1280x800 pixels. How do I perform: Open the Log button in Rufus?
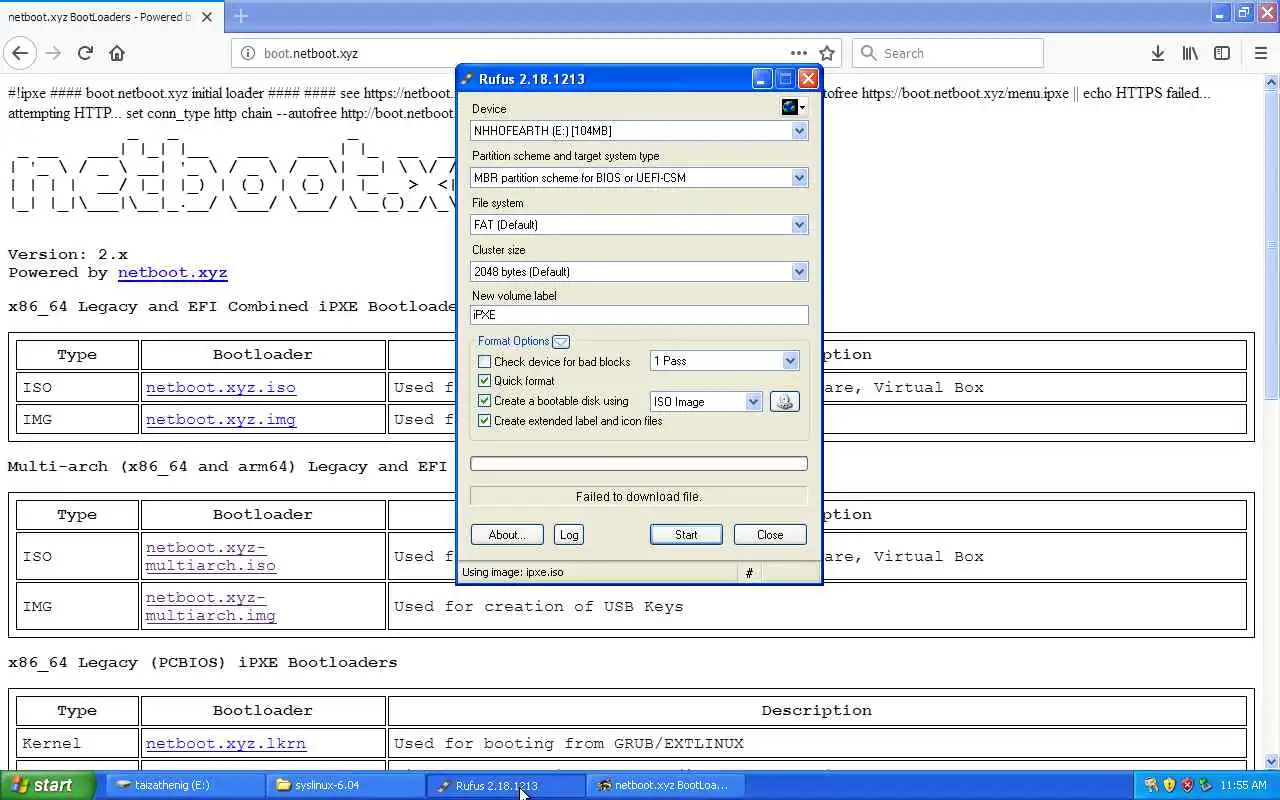point(569,534)
